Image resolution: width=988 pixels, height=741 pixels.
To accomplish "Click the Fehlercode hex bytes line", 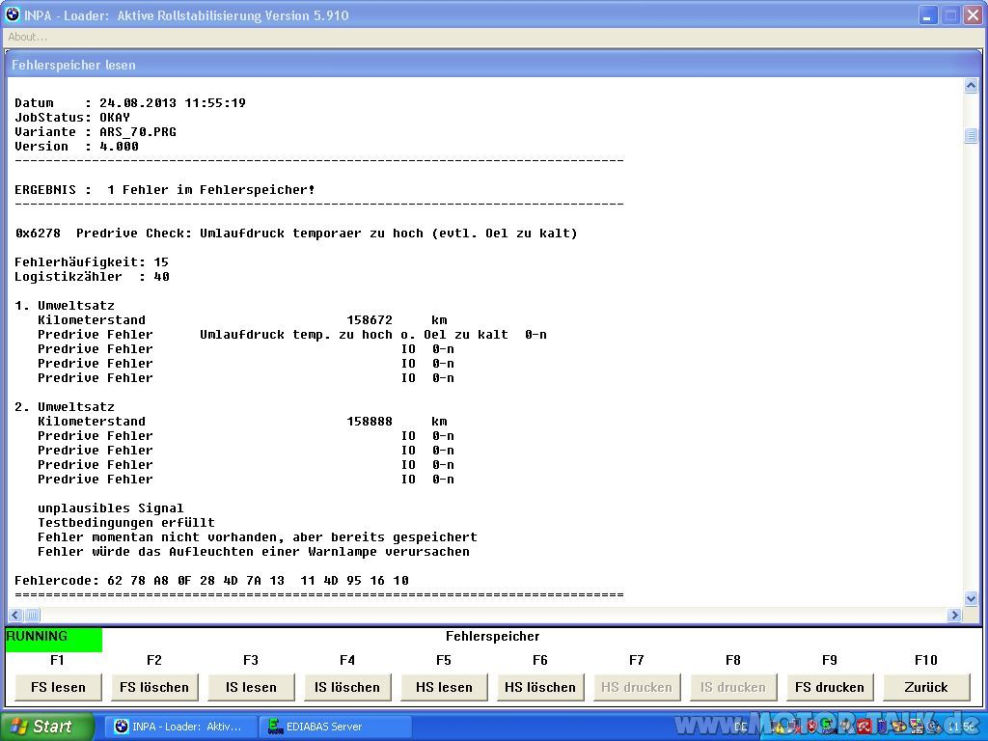I will (212, 580).
